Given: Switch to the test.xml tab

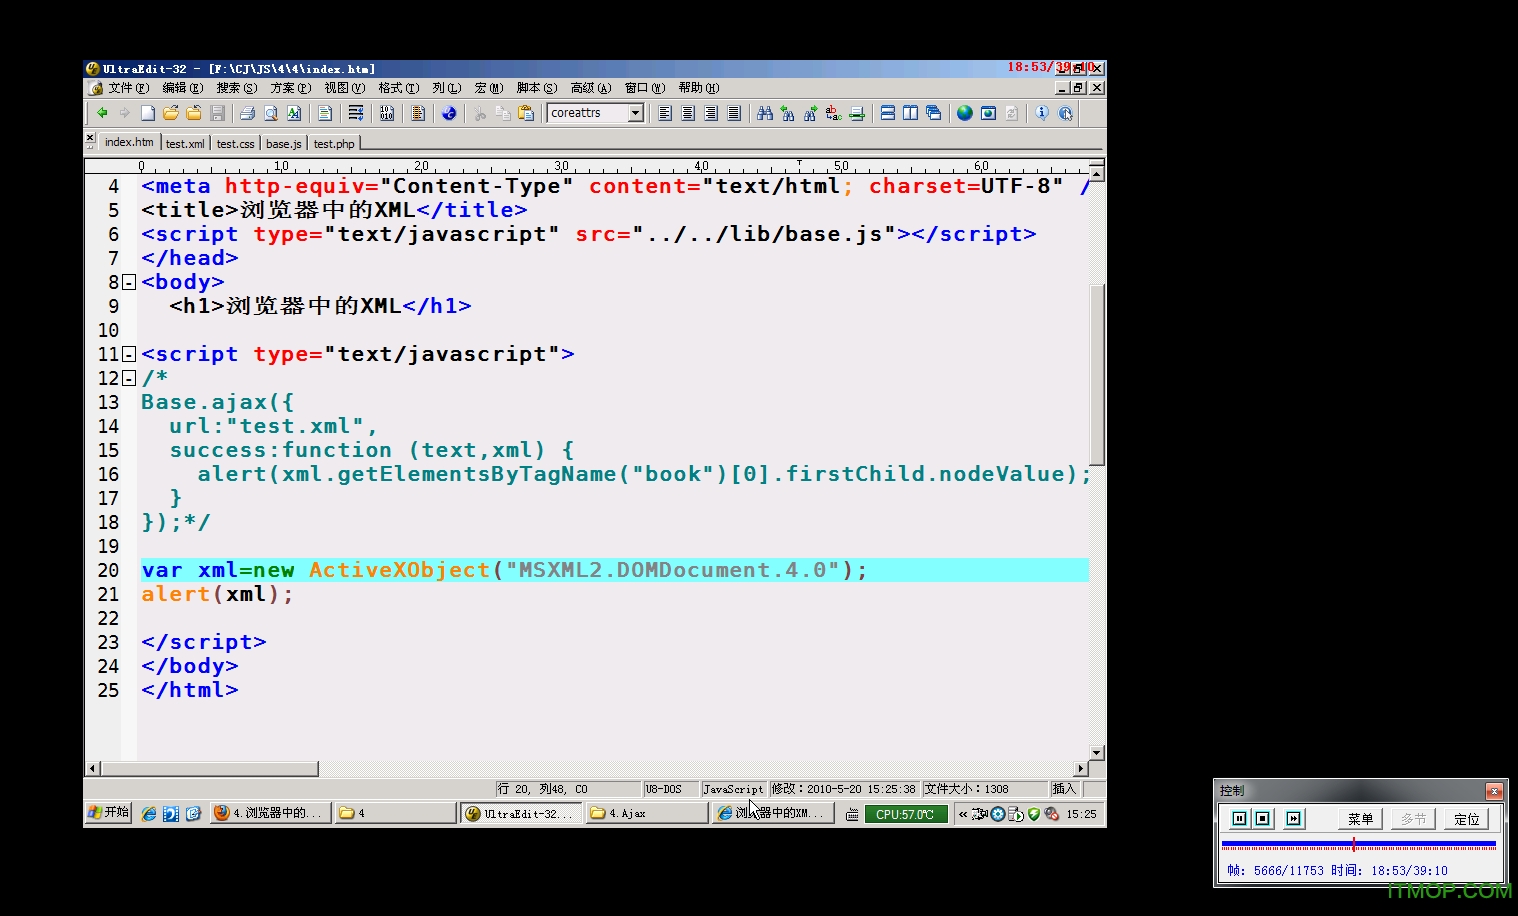Looking at the screenshot, I should [x=185, y=144].
